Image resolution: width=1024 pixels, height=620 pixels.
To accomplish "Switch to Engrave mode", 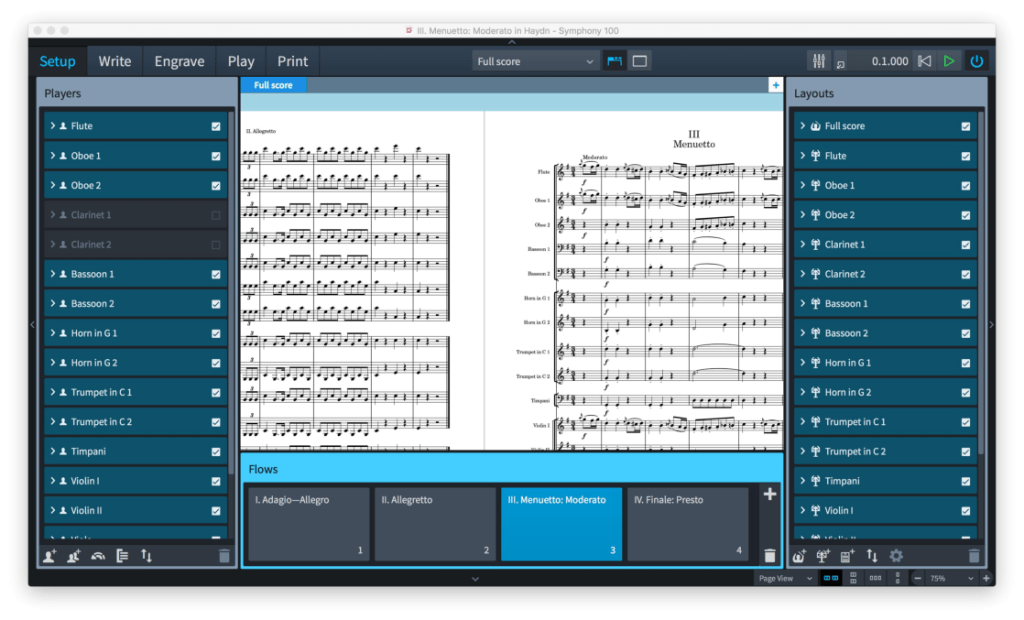I will coord(179,61).
